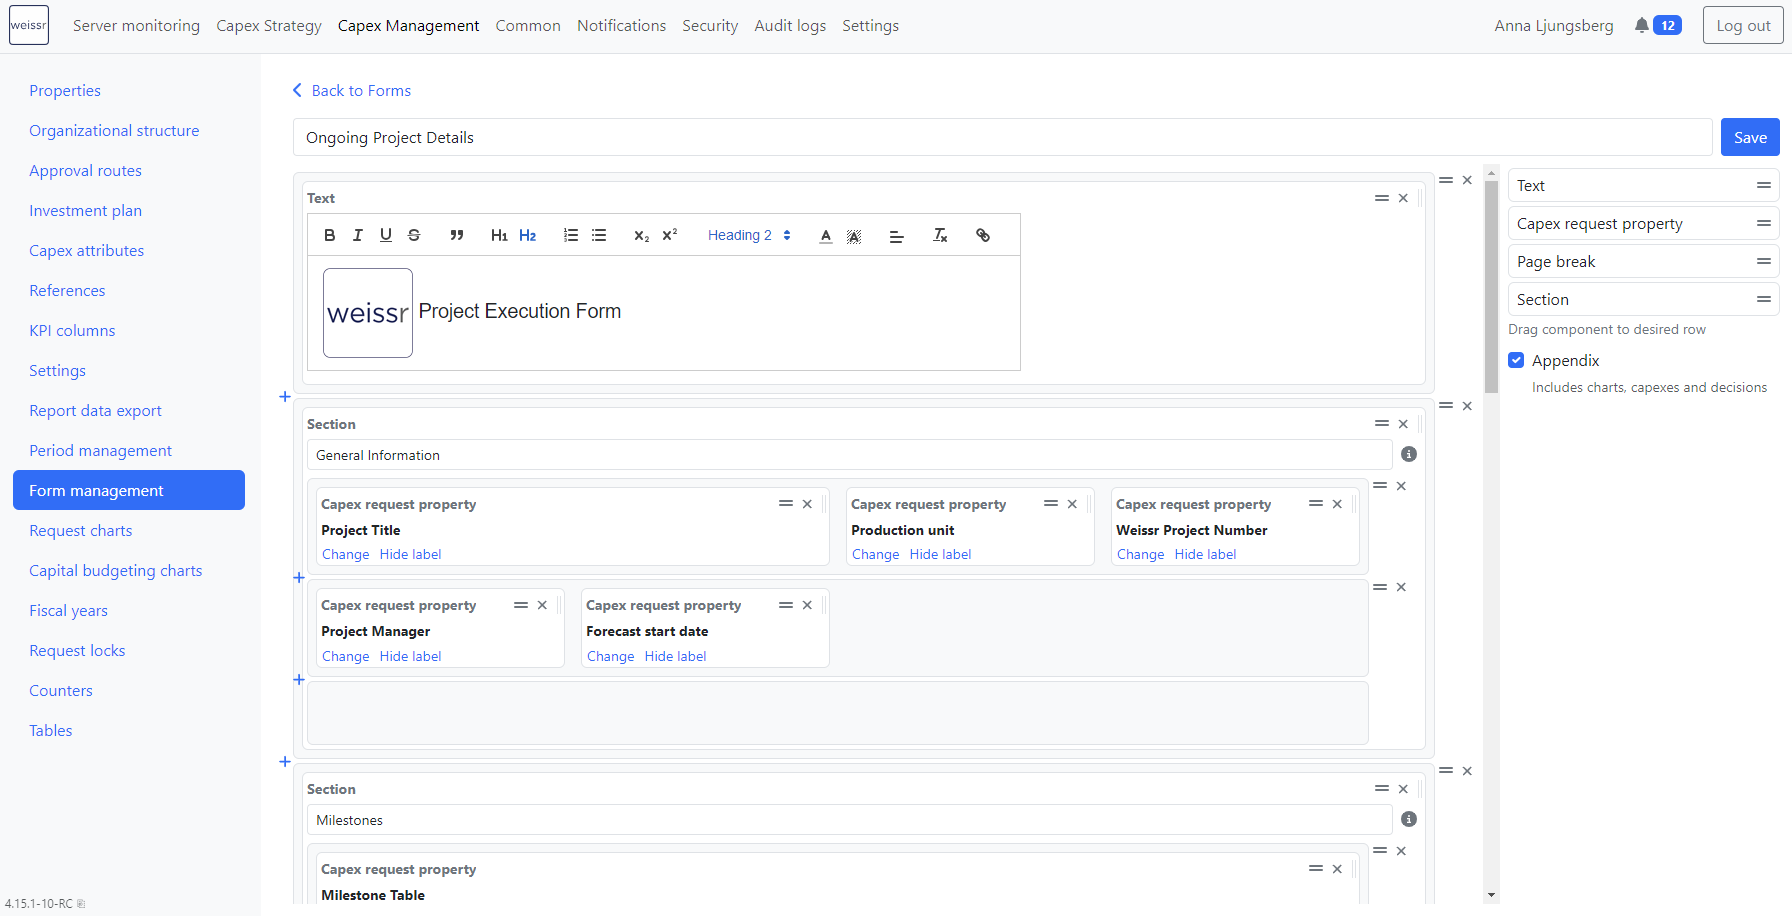Click the insert link icon
The width and height of the screenshot is (1792, 916).
pos(983,235)
